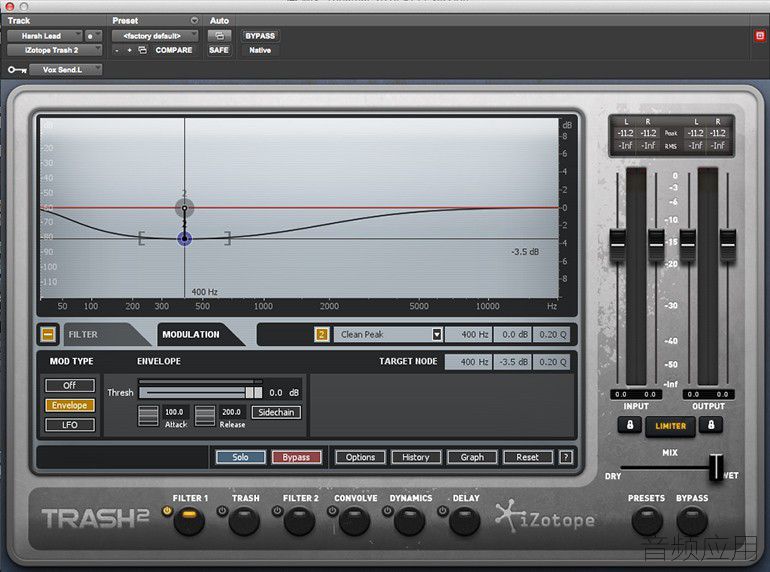
Task: Open the History window
Action: click(416, 457)
